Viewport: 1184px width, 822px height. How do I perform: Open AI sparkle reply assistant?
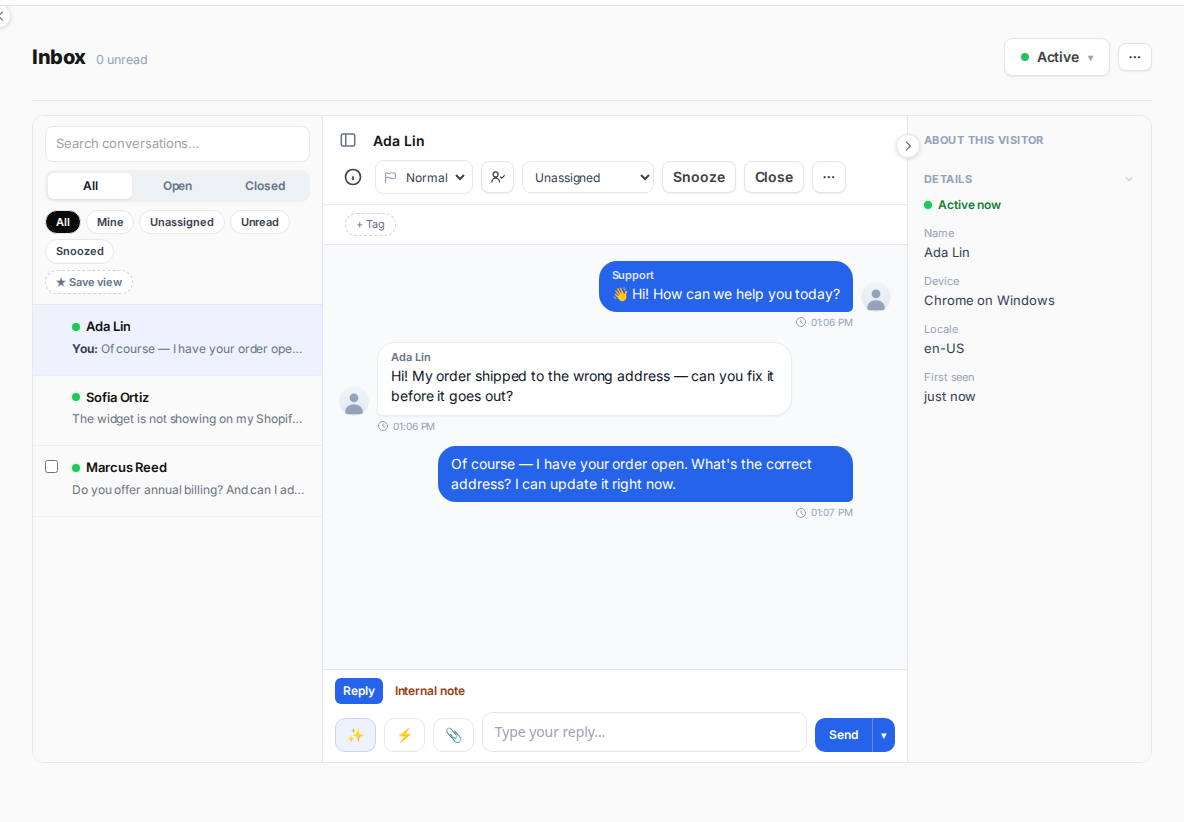click(x=355, y=735)
